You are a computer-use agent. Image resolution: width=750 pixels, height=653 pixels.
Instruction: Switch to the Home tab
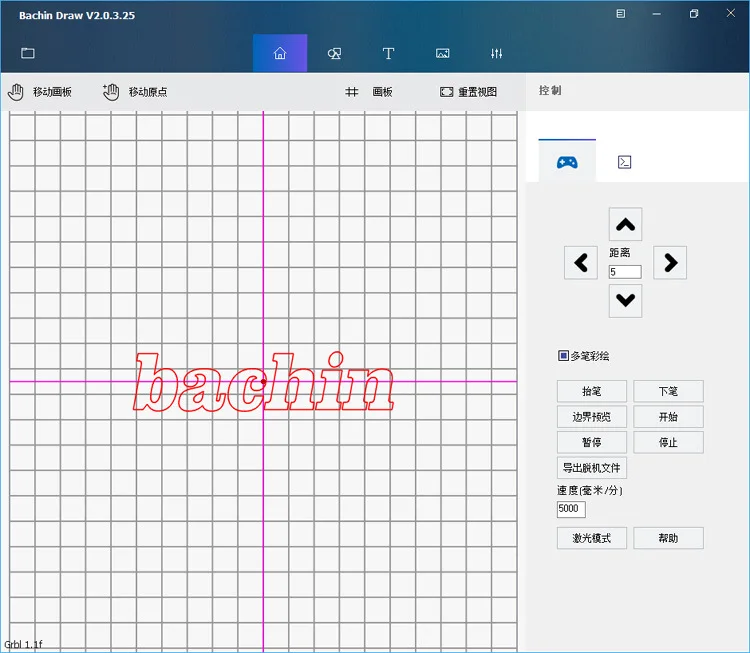tap(280, 53)
